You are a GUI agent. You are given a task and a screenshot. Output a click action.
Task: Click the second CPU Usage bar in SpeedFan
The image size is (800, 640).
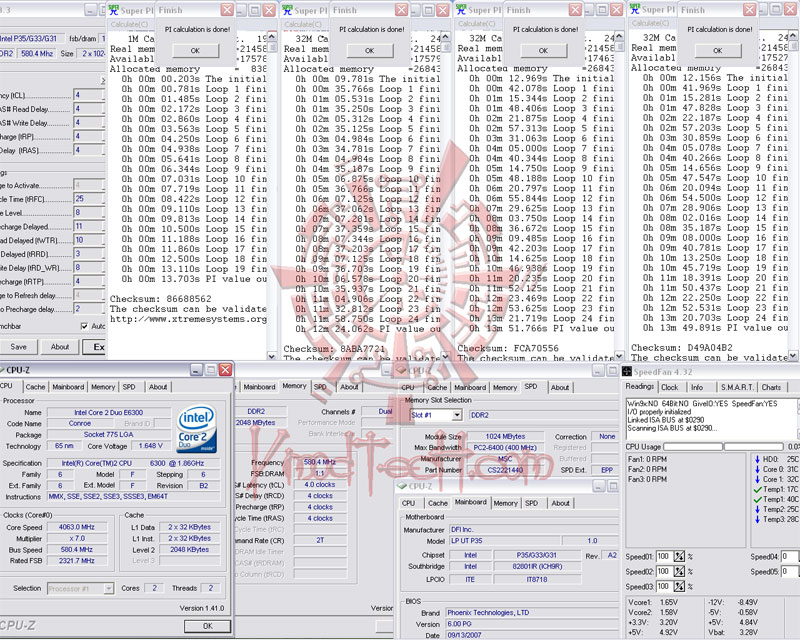point(754,447)
